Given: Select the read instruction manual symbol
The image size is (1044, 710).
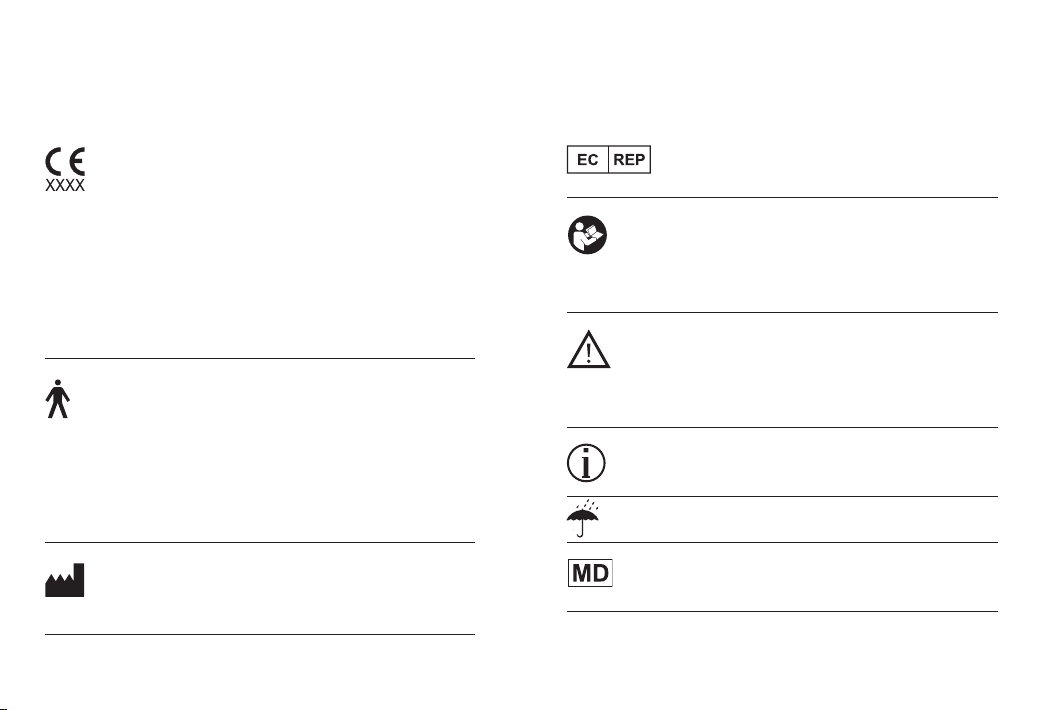Looking at the screenshot, I should (587, 235).
